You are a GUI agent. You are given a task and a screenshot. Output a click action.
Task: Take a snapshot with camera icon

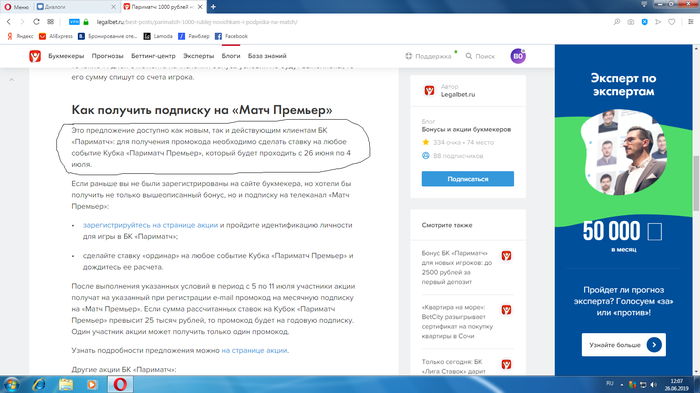click(x=630, y=22)
